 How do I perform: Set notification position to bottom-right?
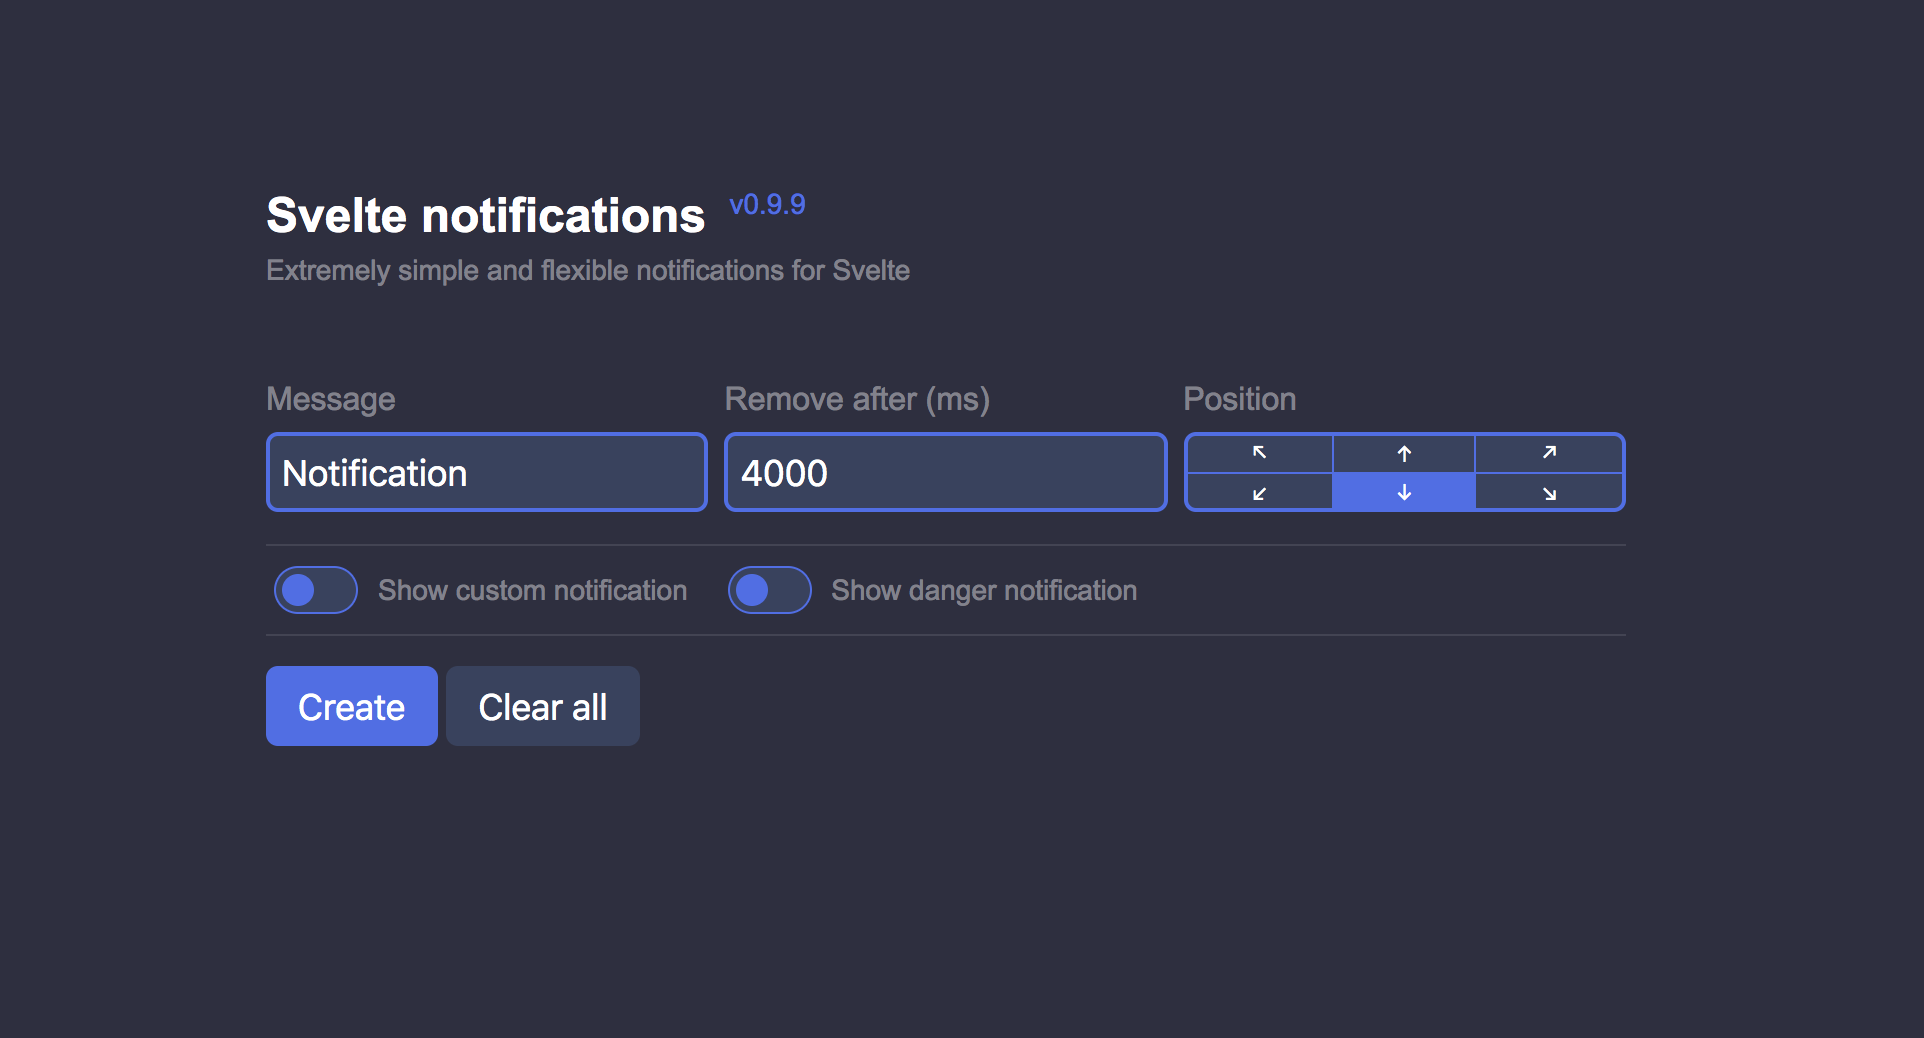(x=1548, y=491)
